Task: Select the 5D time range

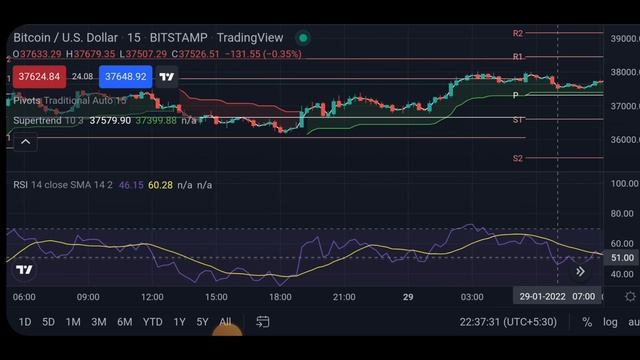Action: click(x=49, y=322)
